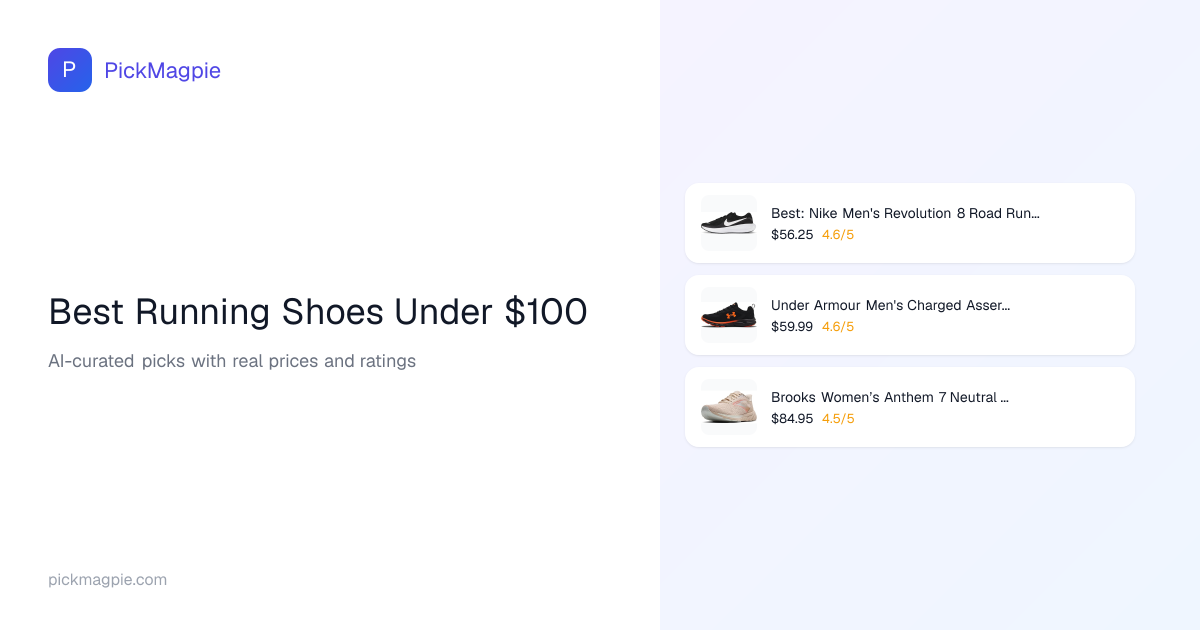The image size is (1200, 630).
Task: Click the Under Armour black-orange shoe thumbnail
Action: [729, 315]
